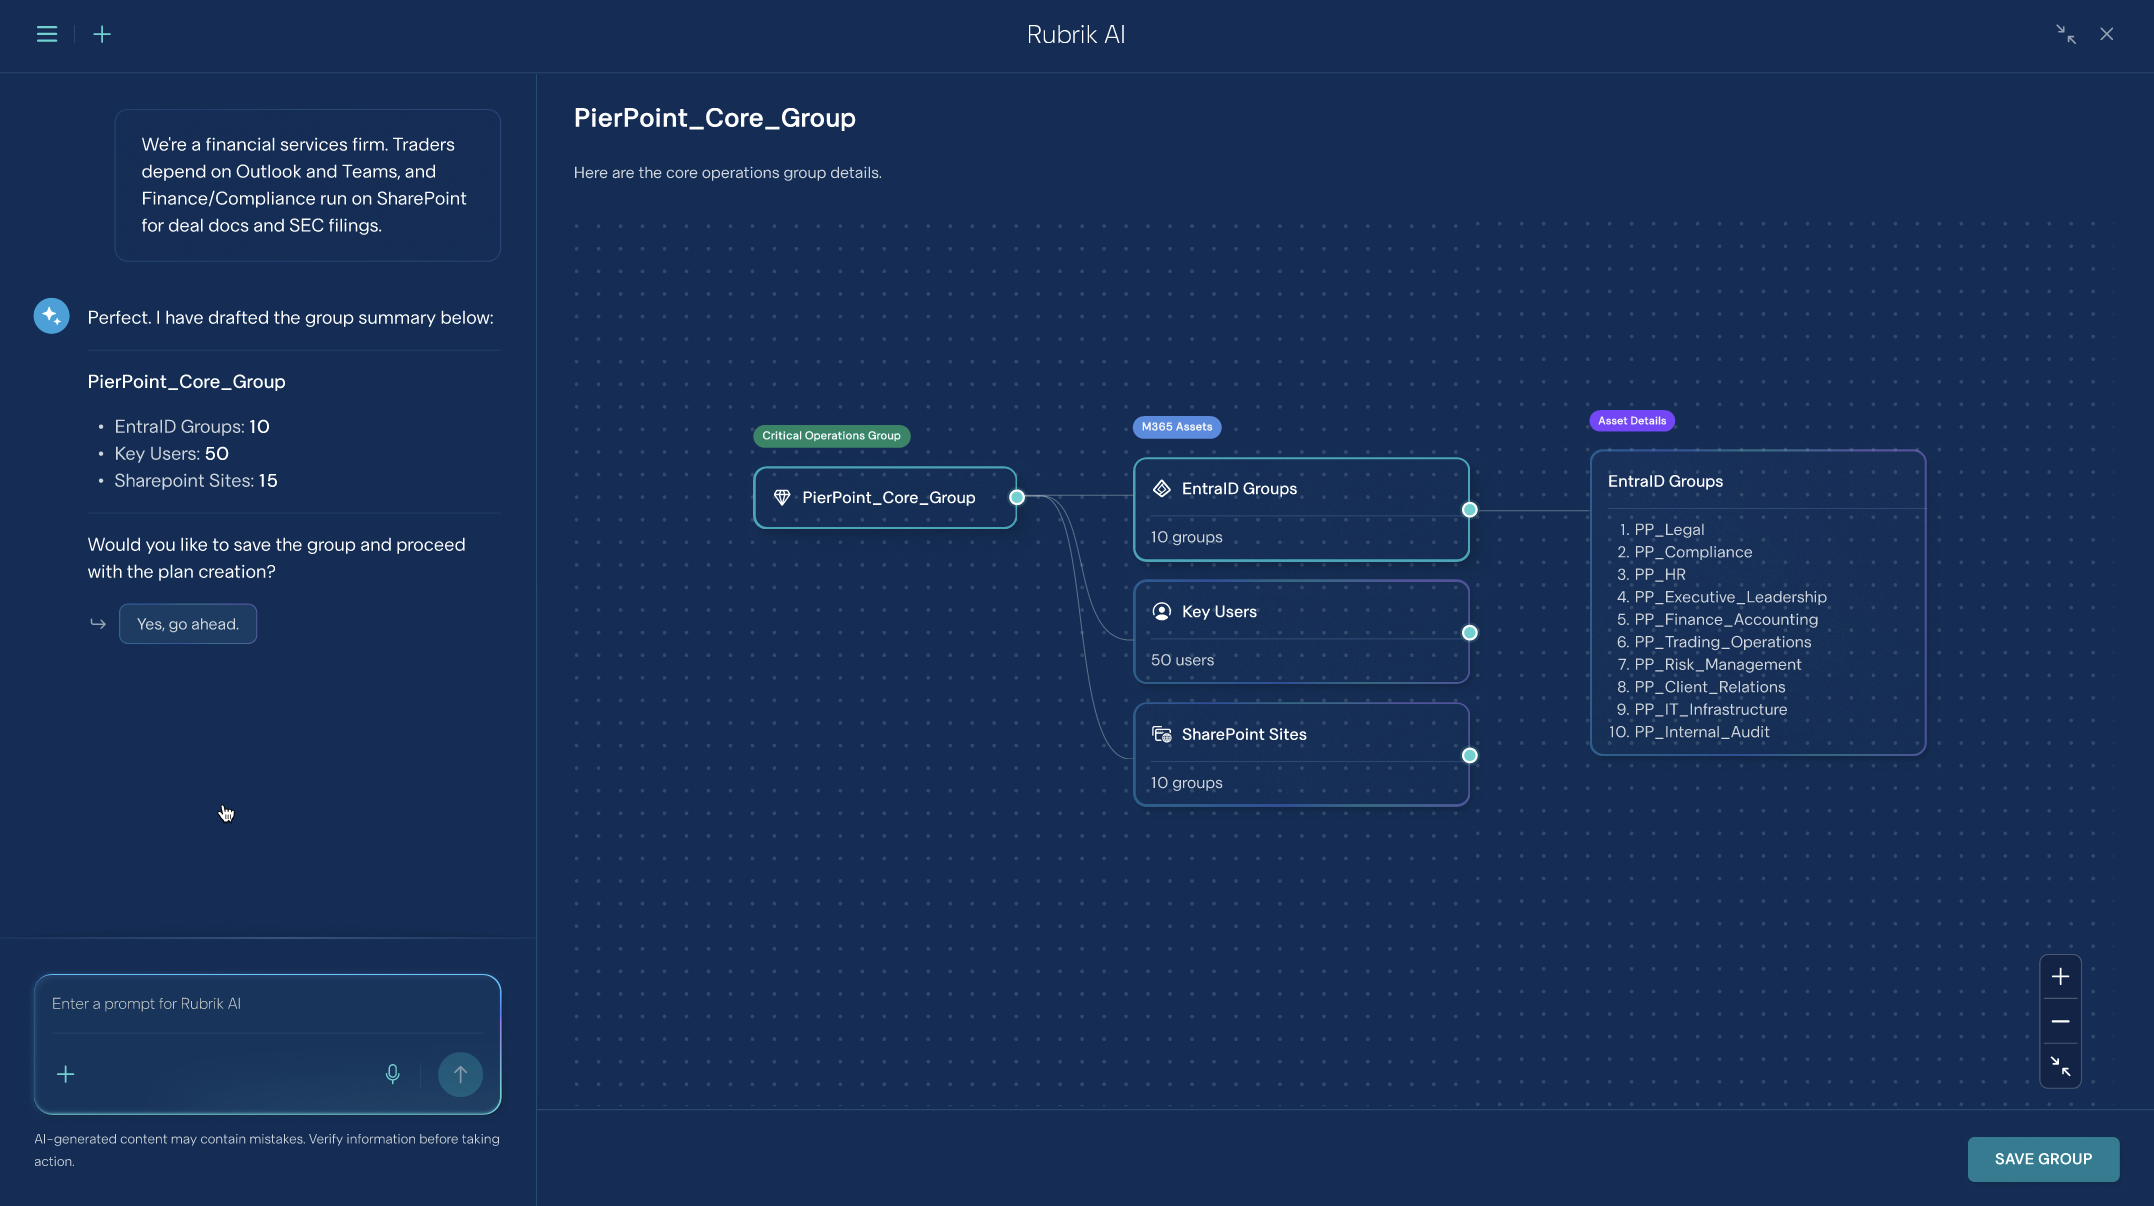Click the reply arrow icon
Viewport: 2154px width, 1206px height.
pos(98,624)
